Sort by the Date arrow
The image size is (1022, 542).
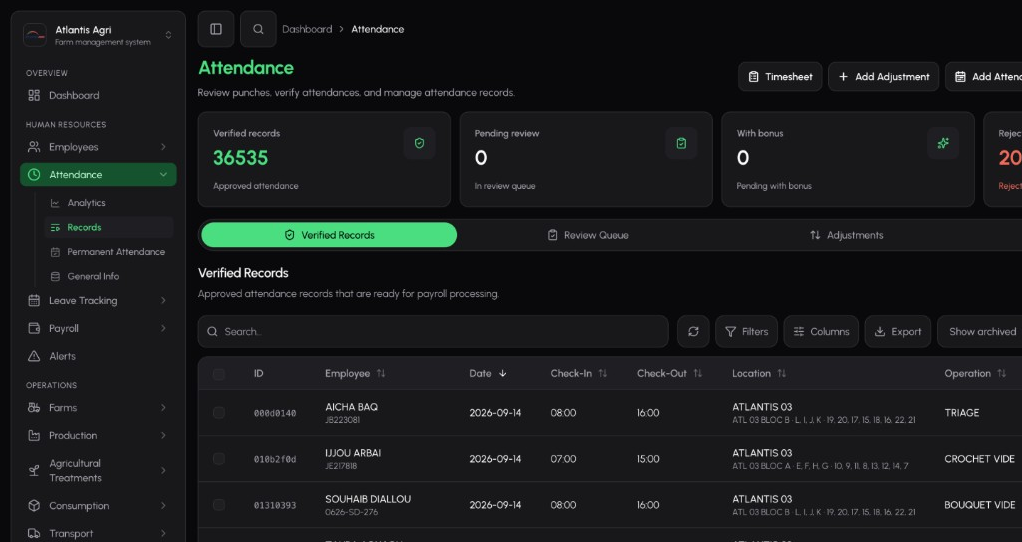[503, 374]
